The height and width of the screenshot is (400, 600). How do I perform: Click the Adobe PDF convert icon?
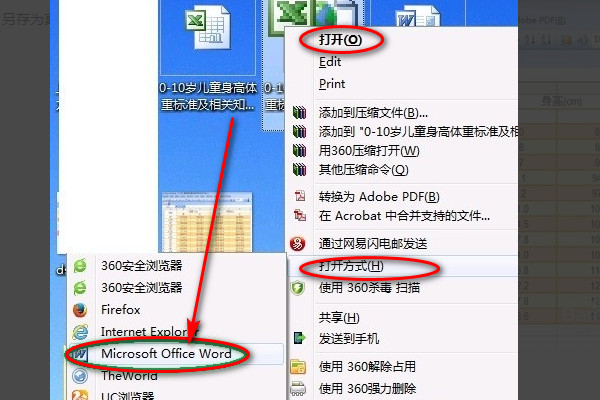point(300,196)
